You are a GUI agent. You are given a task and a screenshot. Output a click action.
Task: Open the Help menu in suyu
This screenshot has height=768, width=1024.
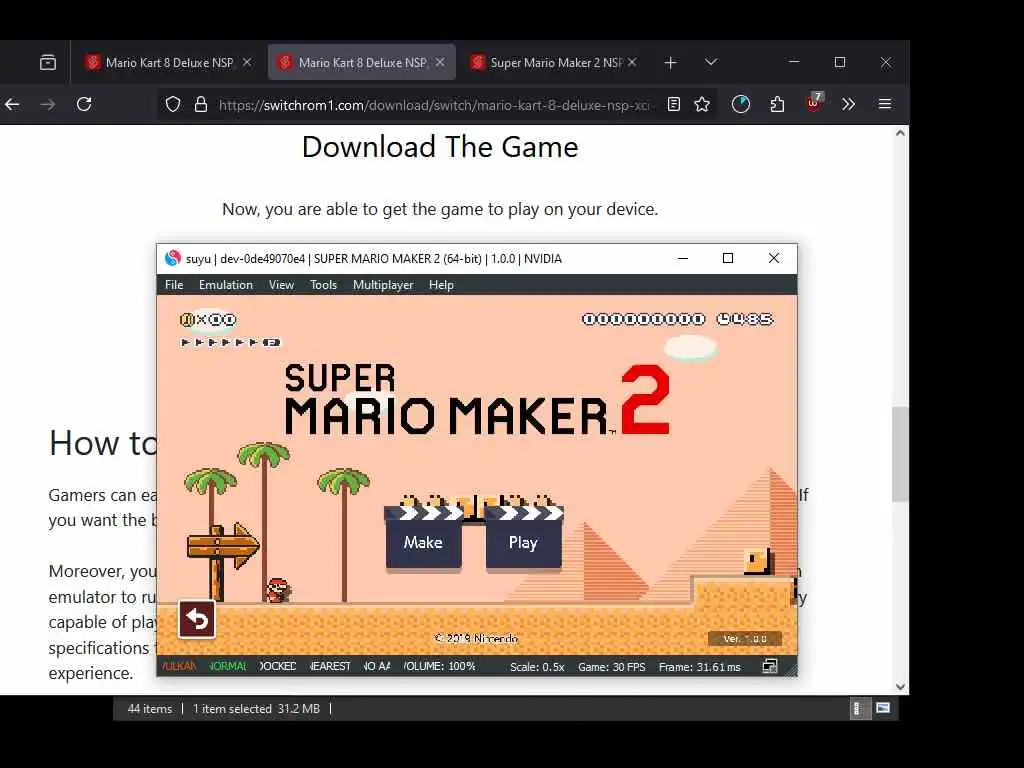coord(441,285)
